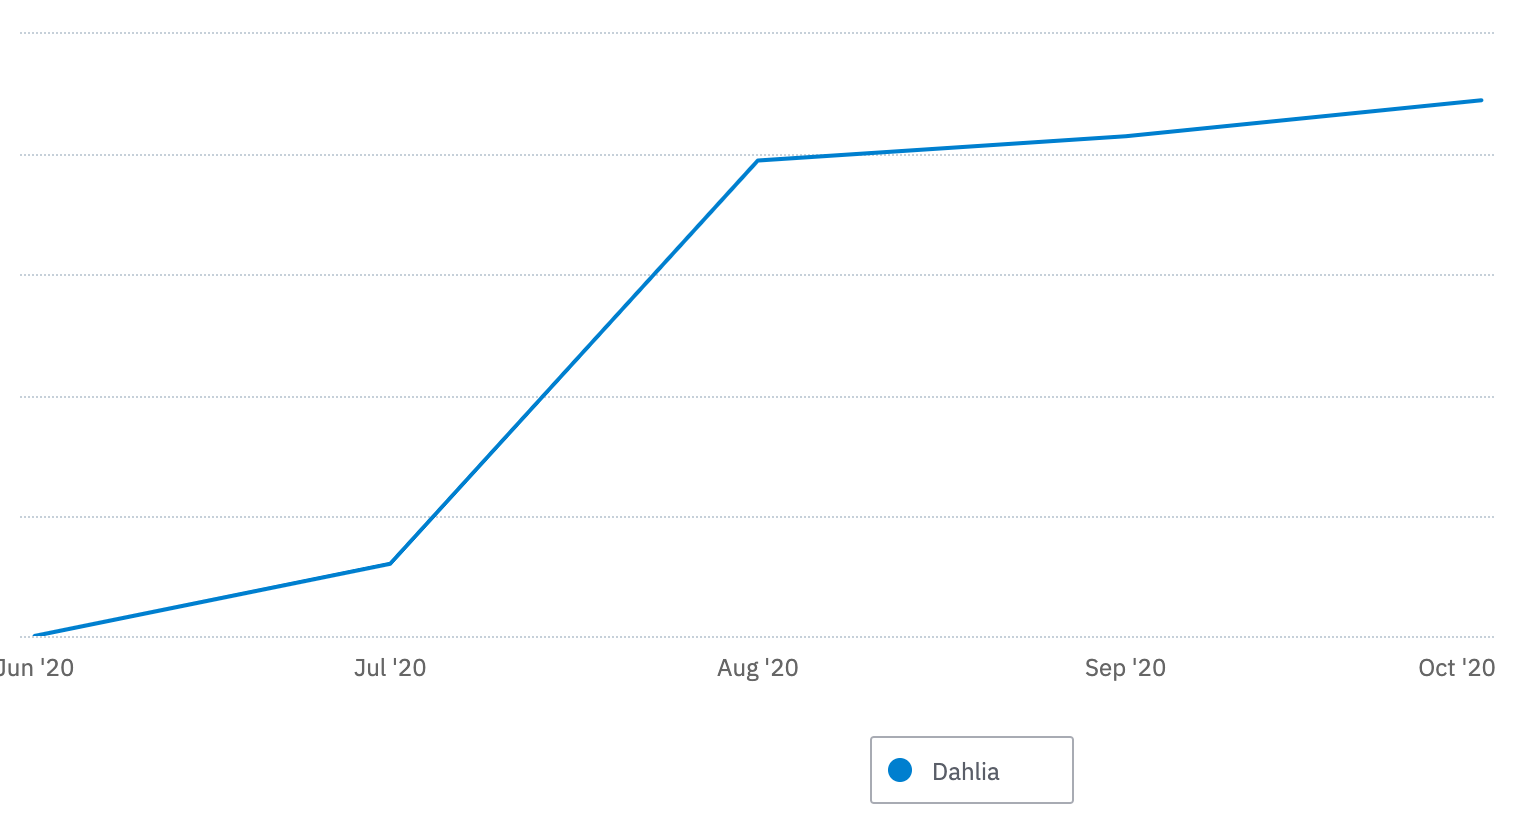Click the line segment between Jun and Jul
Screen dimensions: 1532x826
[x=213, y=599]
